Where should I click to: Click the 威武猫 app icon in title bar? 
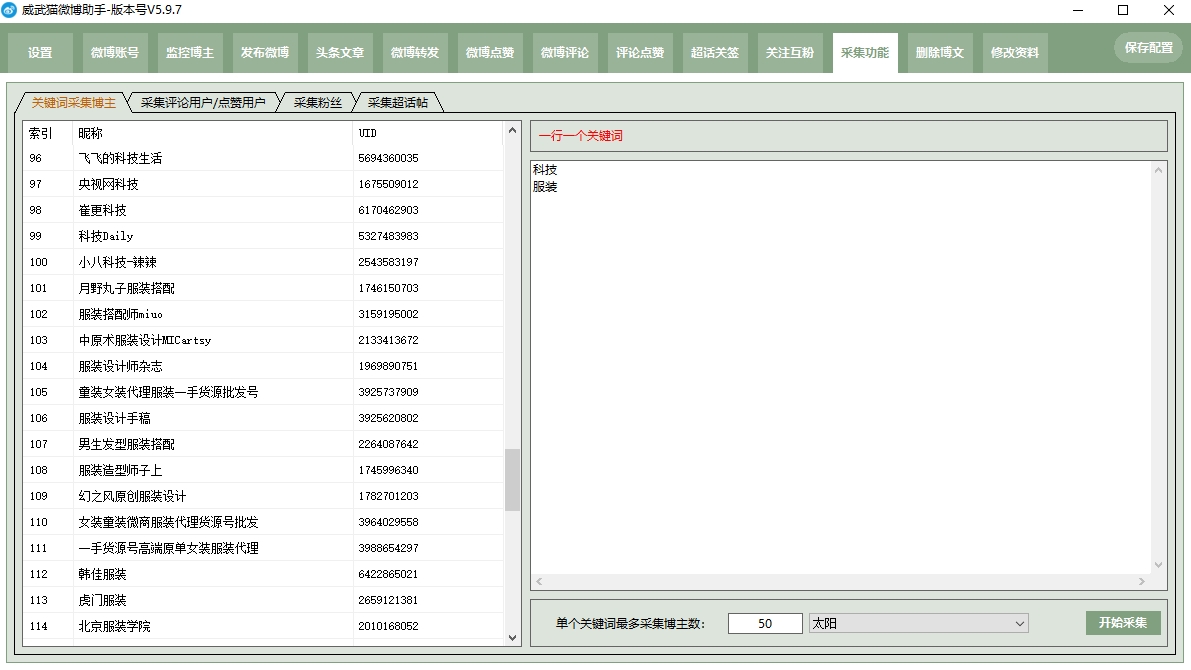(10, 10)
